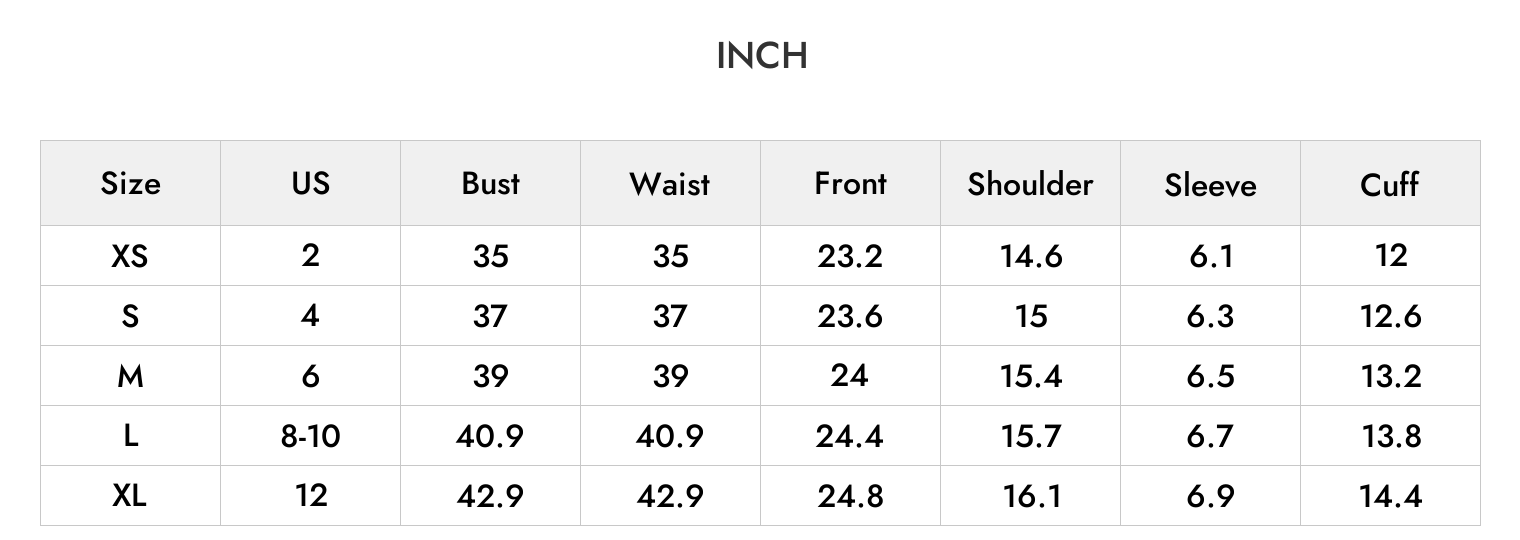Click the 14.6 Shoulder measurement cell
Viewport: 1520px width, 540px height.
1030,256
